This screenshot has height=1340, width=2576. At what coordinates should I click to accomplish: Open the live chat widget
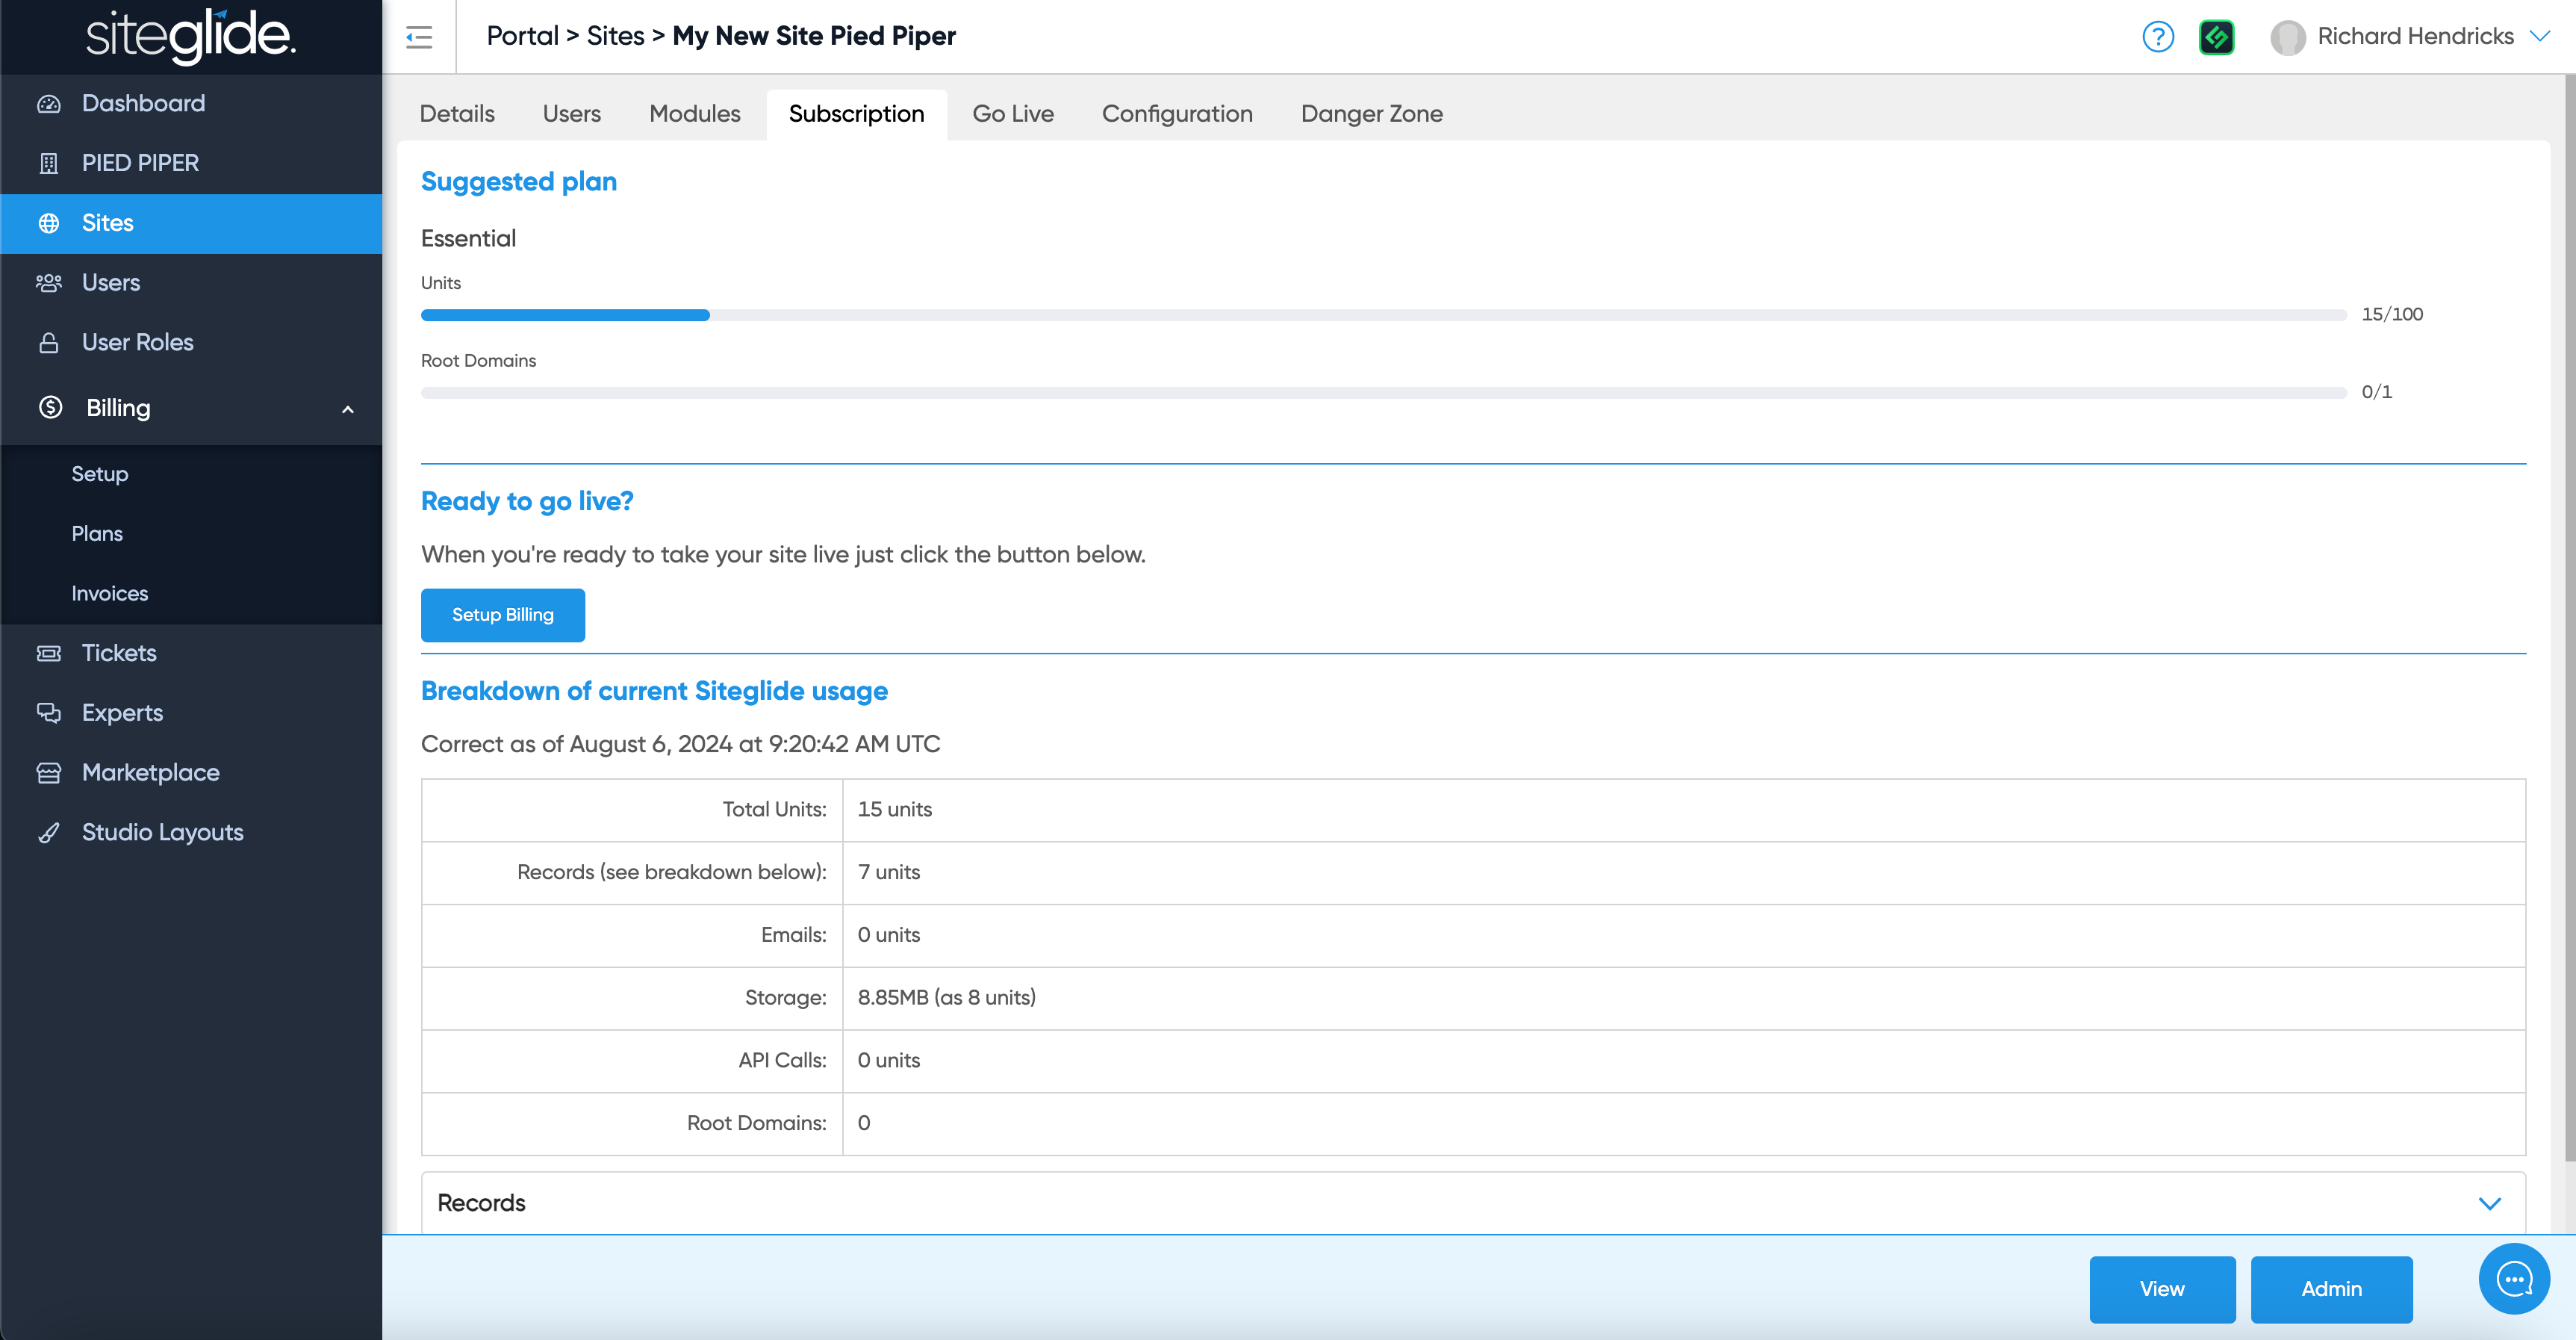pyautogui.click(x=2514, y=1279)
